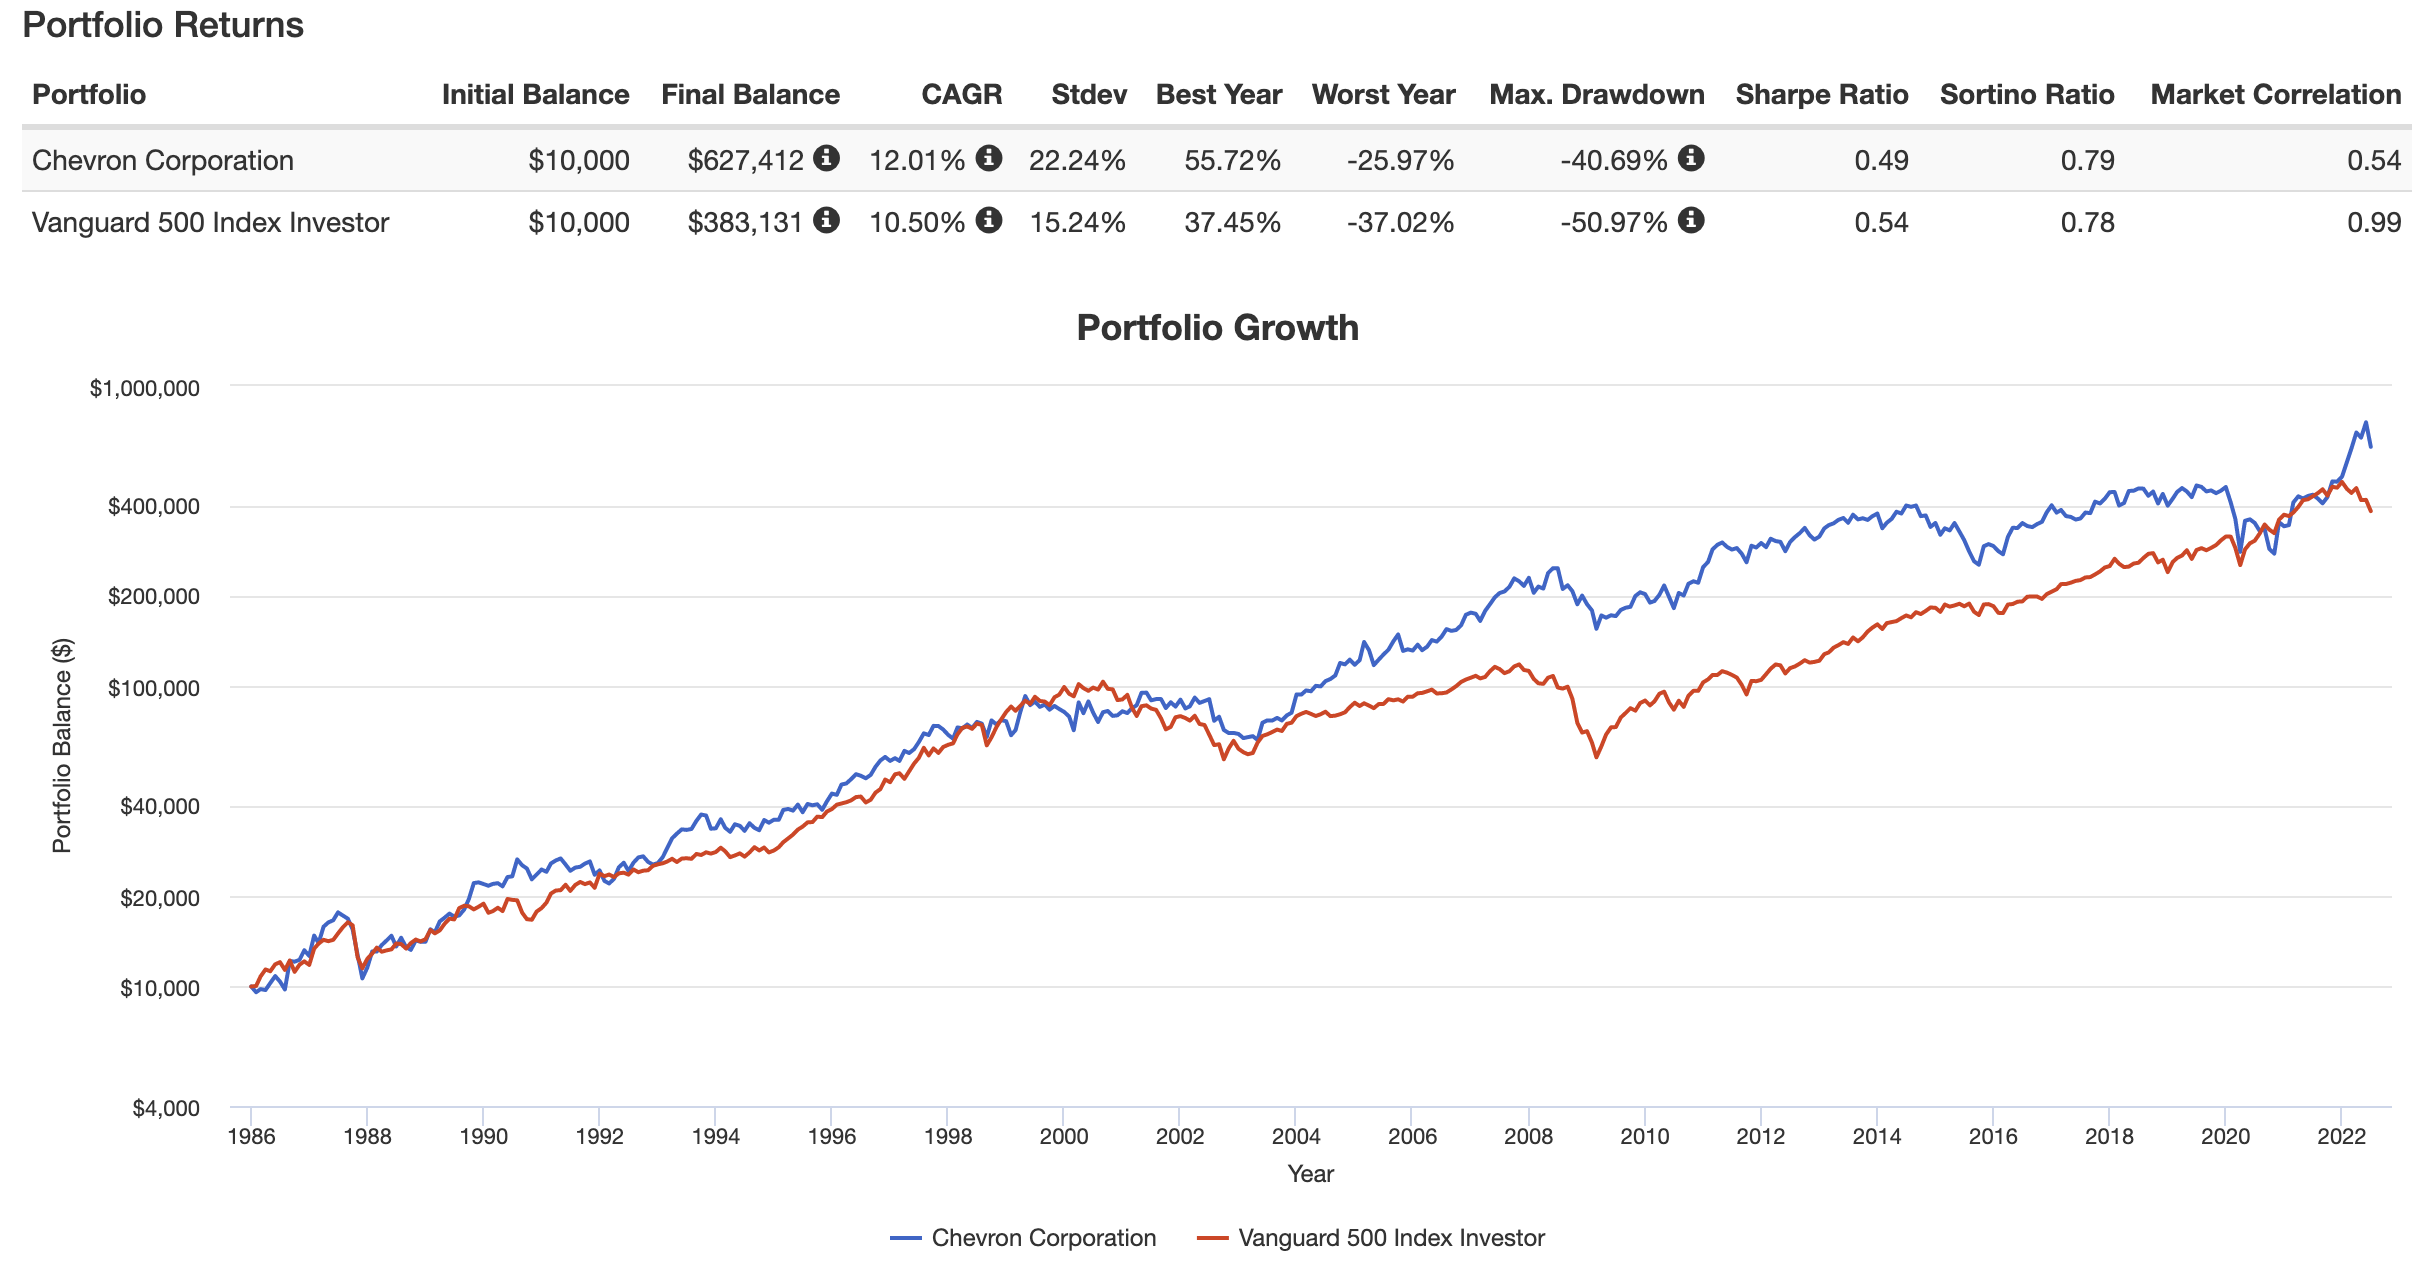Click the Sharpe Ratio column header

point(1821,95)
